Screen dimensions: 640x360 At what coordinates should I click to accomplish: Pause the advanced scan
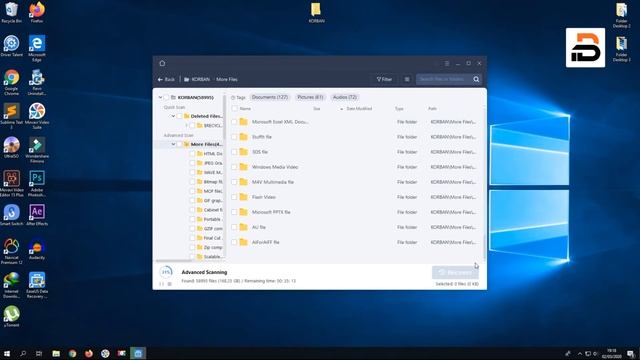[162, 284]
